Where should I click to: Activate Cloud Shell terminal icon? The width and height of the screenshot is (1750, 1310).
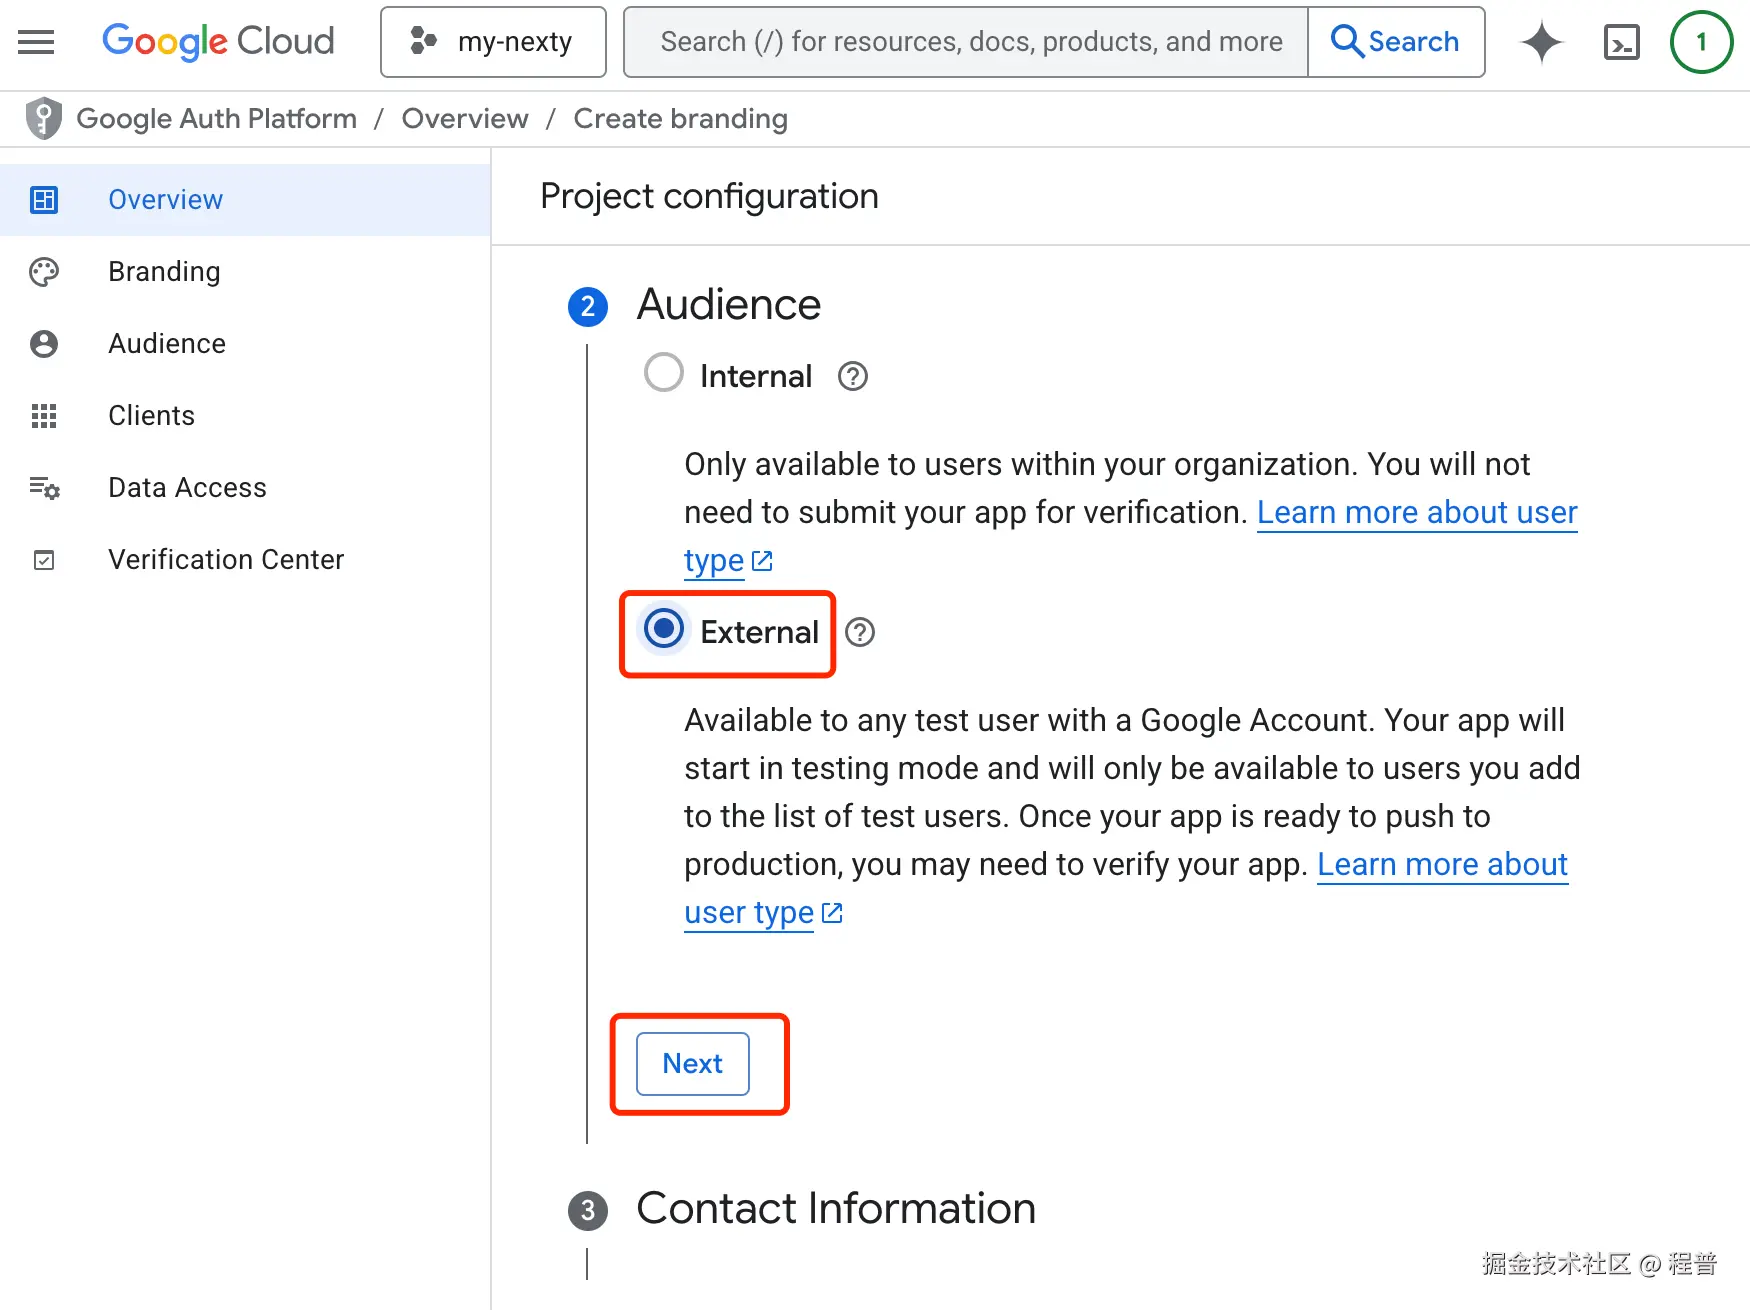click(1621, 42)
